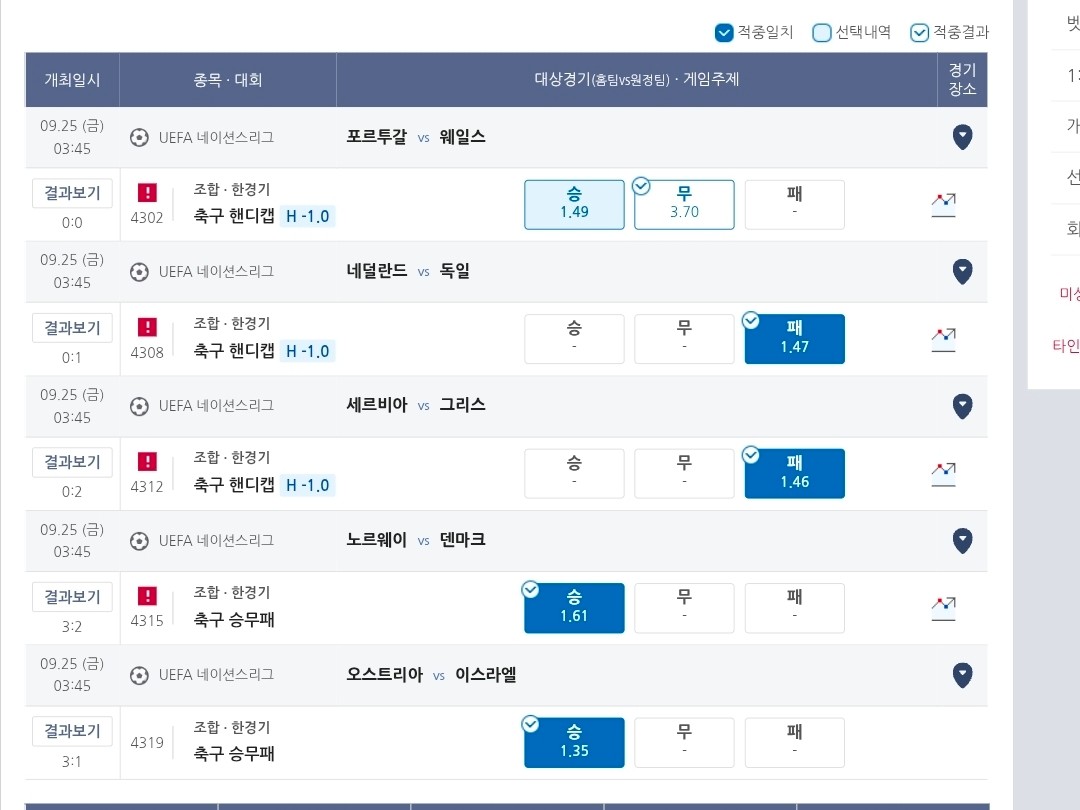View odds trend chart for game 4302

point(943,205)
